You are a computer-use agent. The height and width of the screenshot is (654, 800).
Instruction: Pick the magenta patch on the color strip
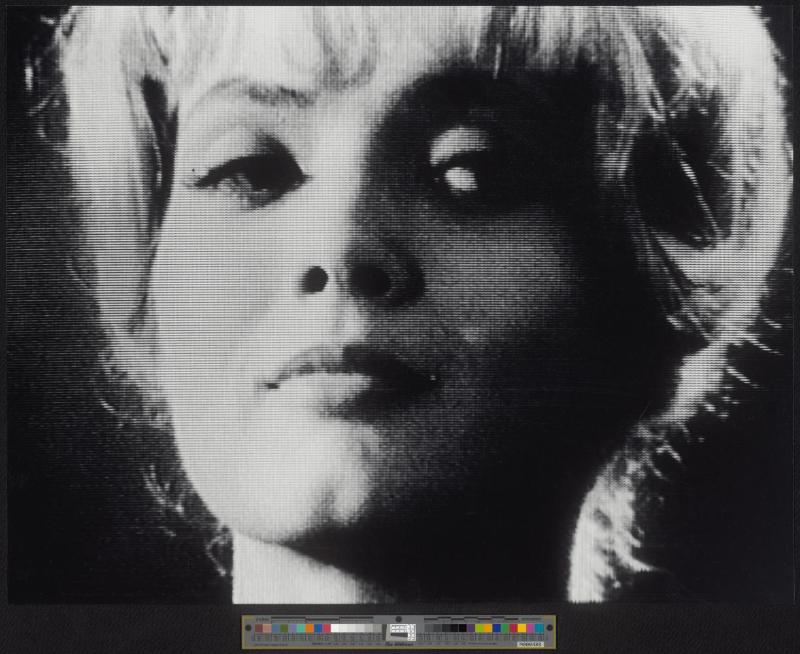(x=530, y=627)
